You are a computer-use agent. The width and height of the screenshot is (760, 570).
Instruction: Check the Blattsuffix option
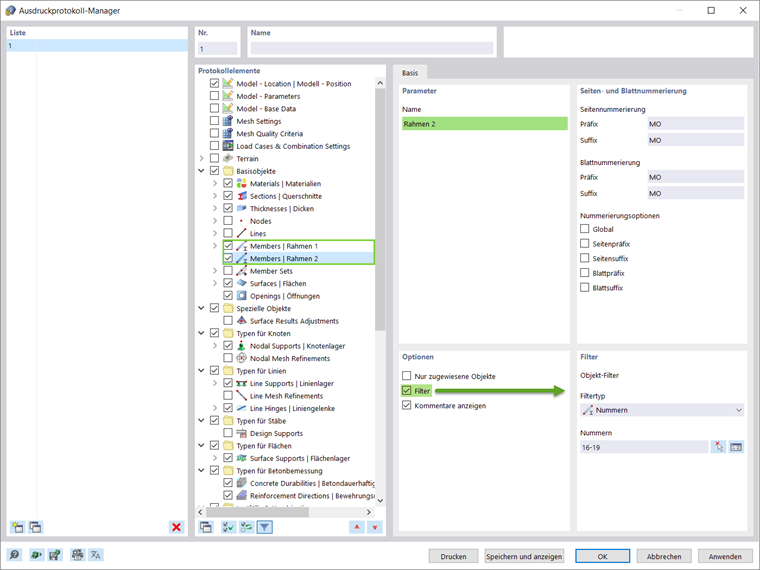pyautogui.click(x=585, y=287)
